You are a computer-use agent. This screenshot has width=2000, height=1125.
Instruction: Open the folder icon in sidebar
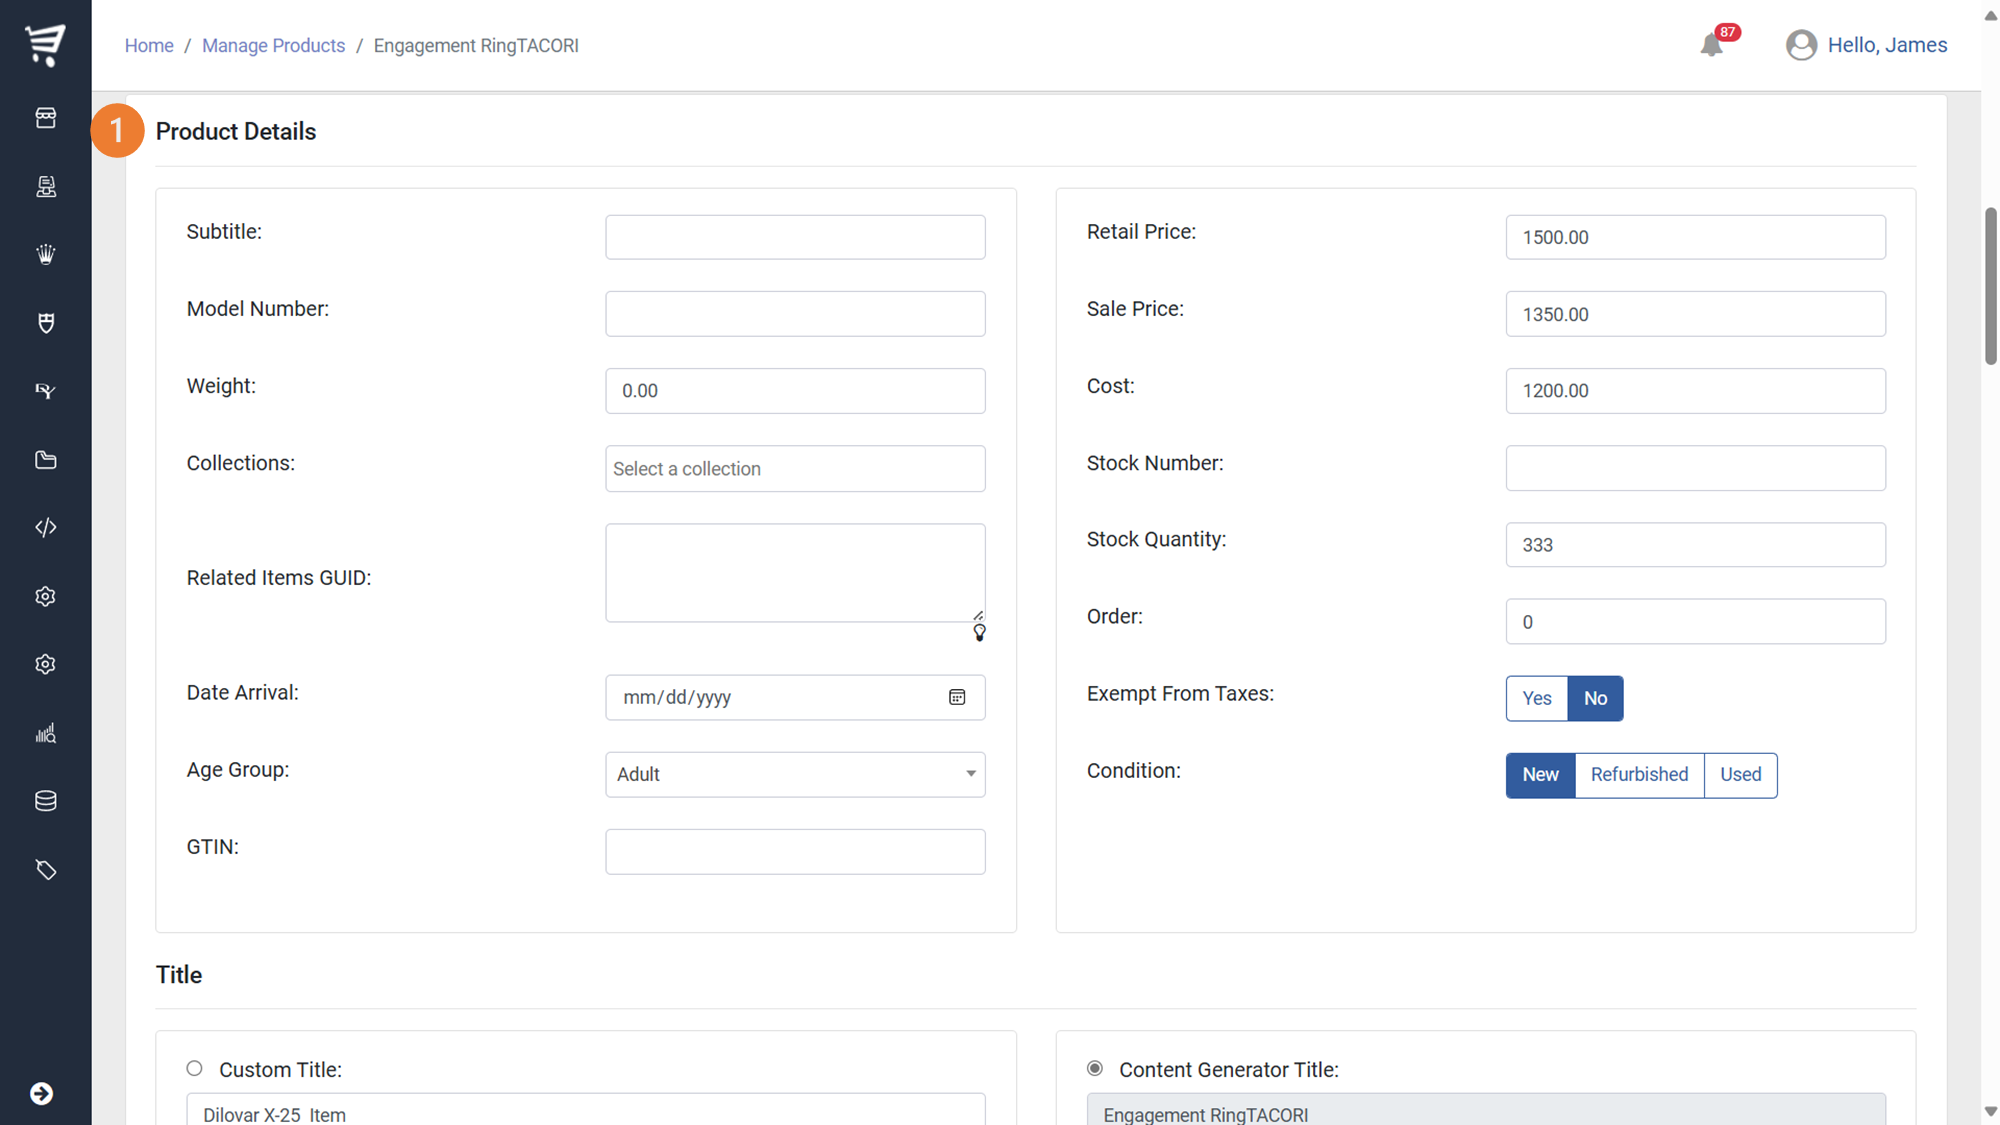tap(45, 460)
